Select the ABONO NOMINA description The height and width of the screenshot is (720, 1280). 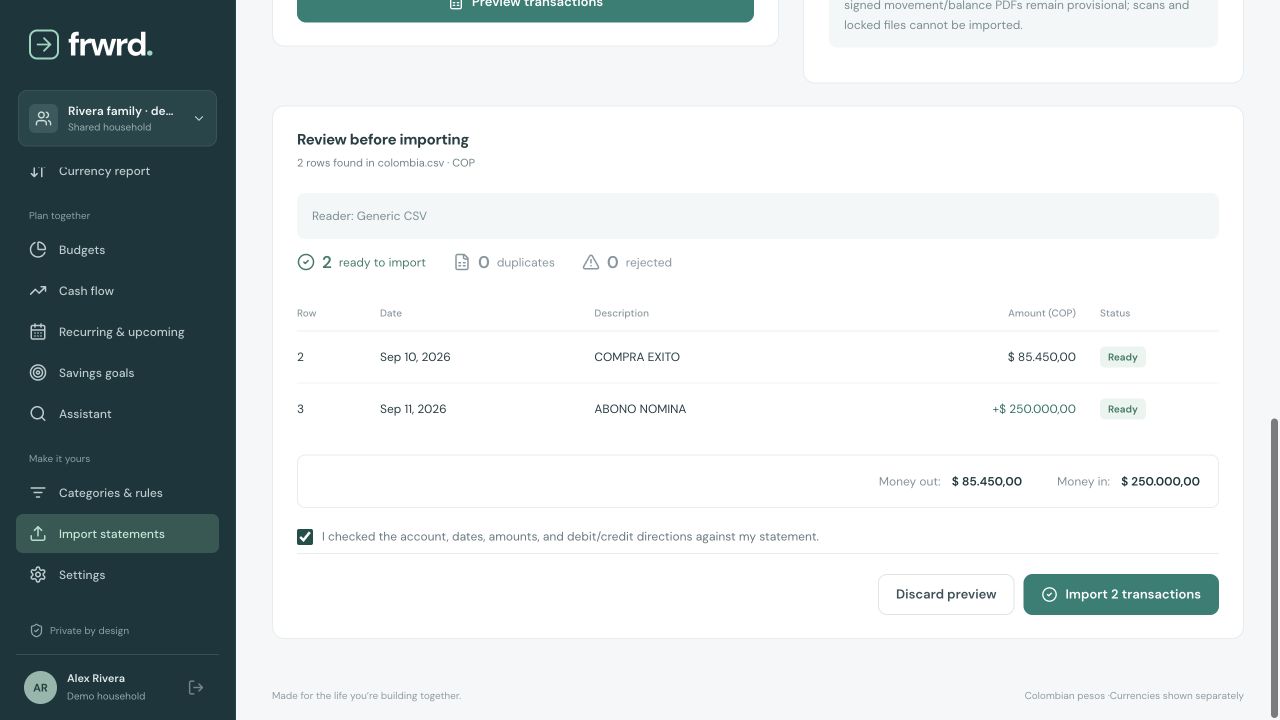coord(640,409)
